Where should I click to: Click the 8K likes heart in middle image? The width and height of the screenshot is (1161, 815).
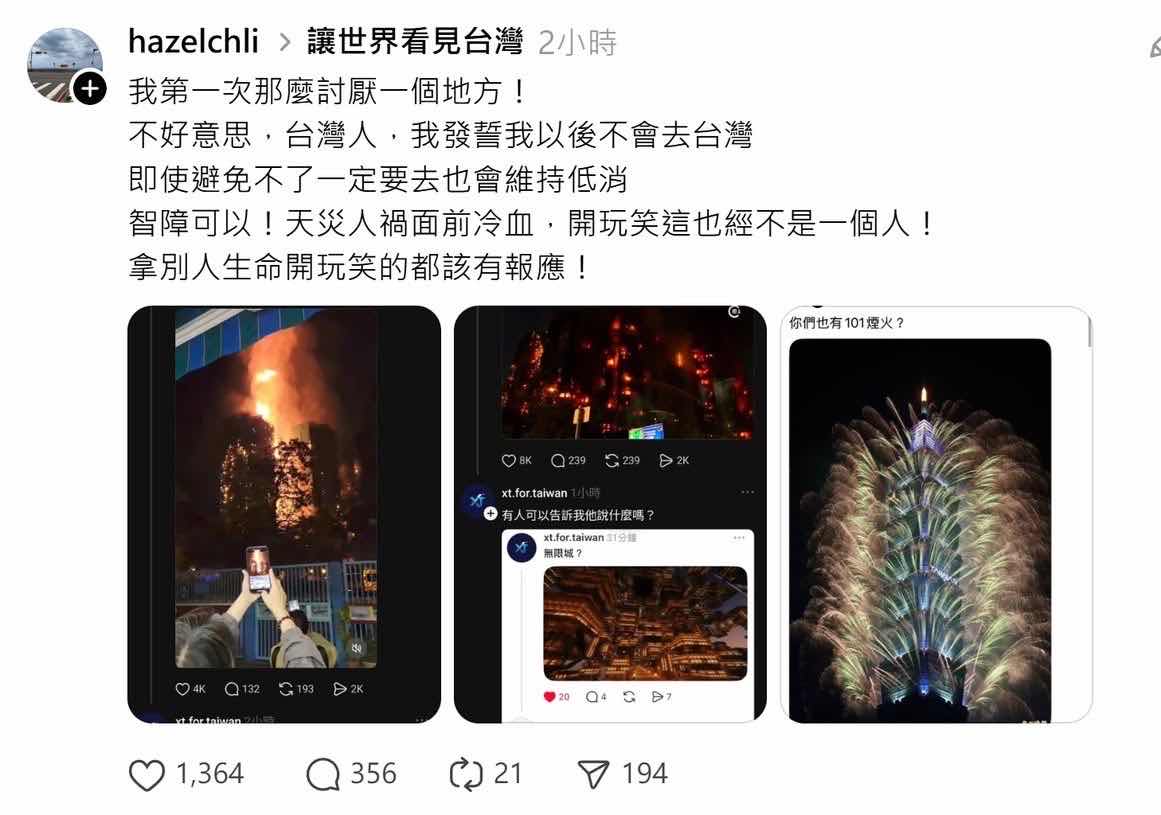pyautogui.click(x=509, y=460)
